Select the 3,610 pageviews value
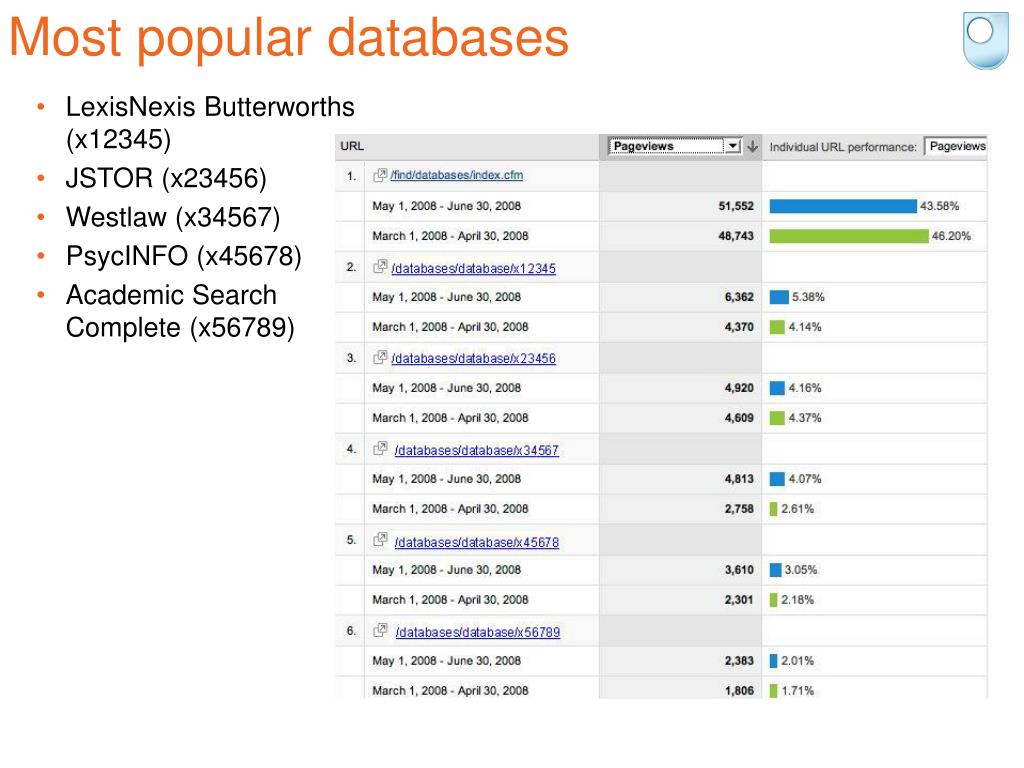Image resolution: width=1024 pixels, height=768 pixels. (x=739, y=569)
